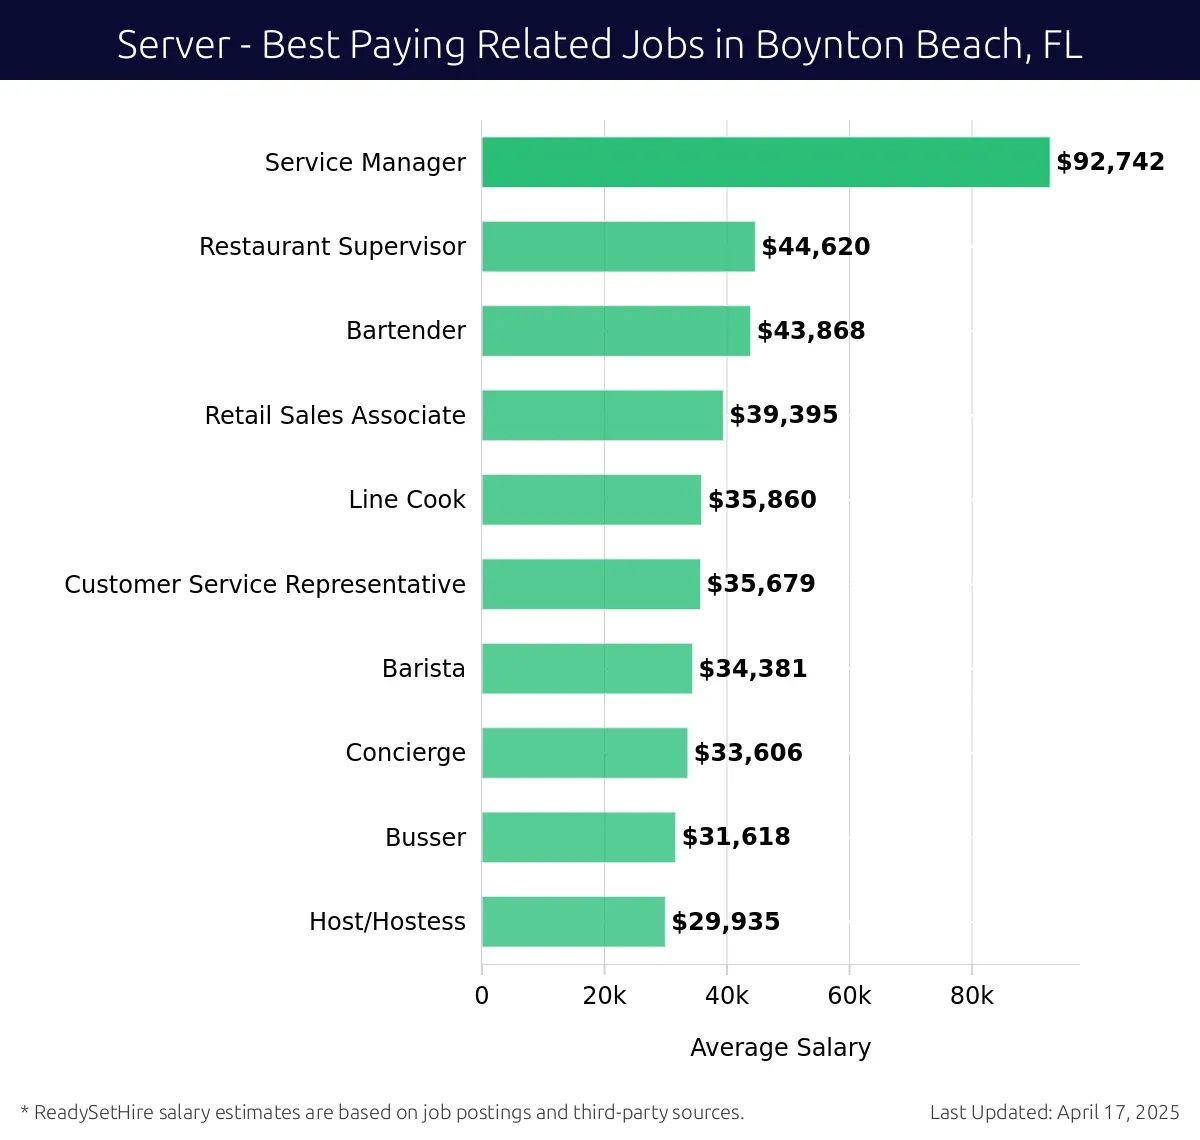Image resolution: width=1200 pixels, height=1140 pixels.
Task: Click the 40k axis tick label
Action: [x=727, y=996]
